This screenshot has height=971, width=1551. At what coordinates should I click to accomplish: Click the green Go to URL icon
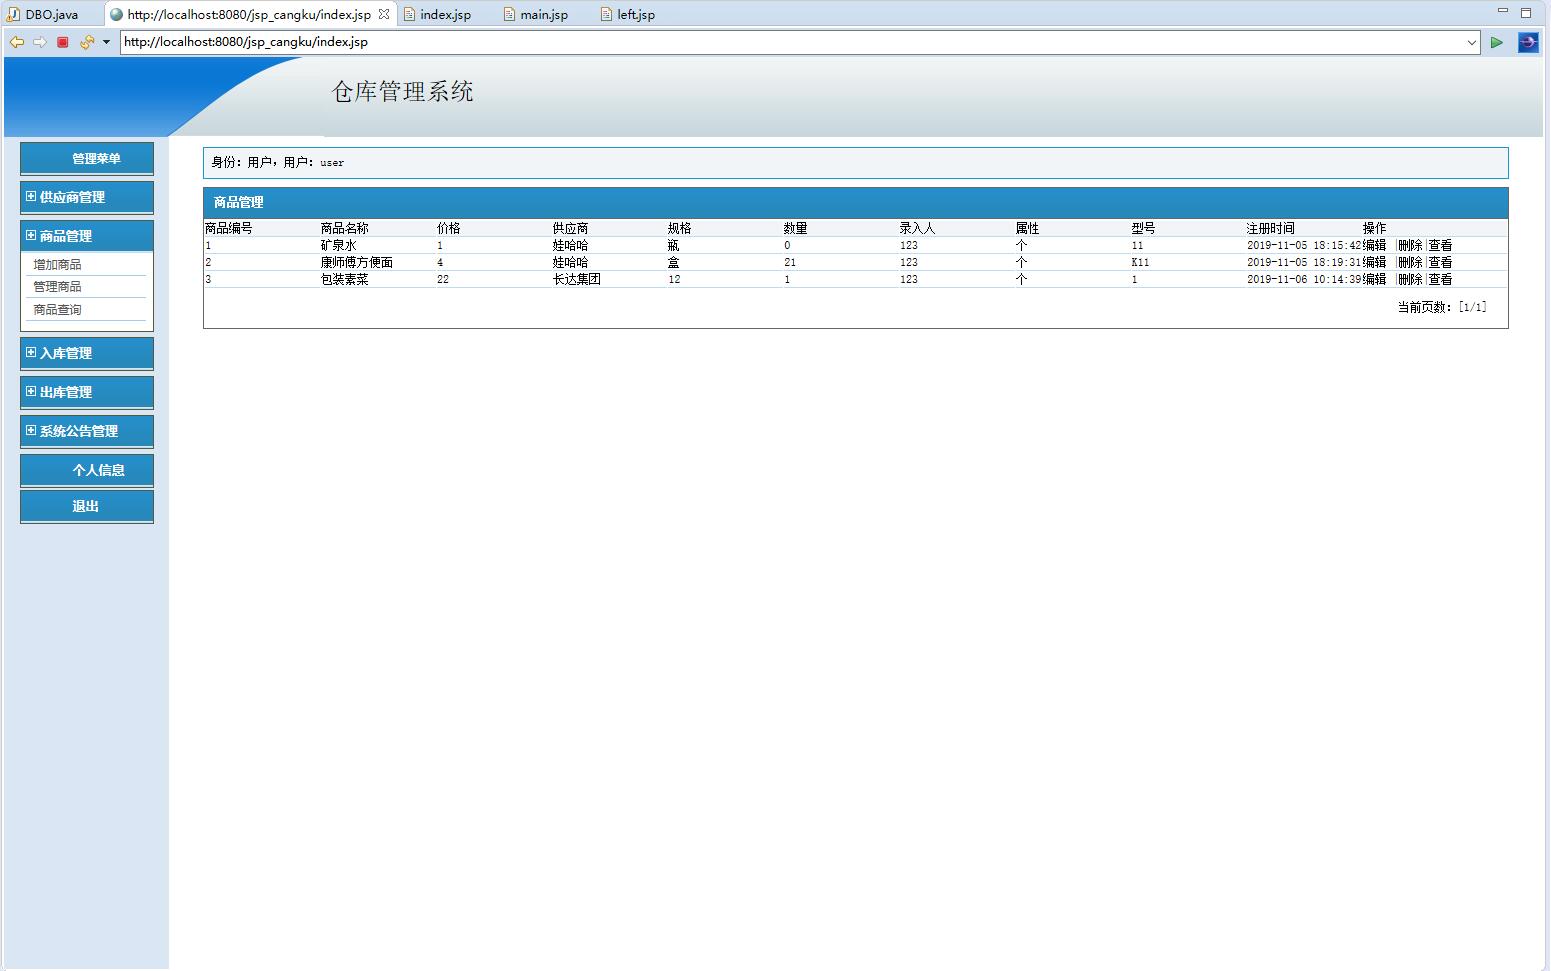pyautogui.click(x=1496, y=42)
